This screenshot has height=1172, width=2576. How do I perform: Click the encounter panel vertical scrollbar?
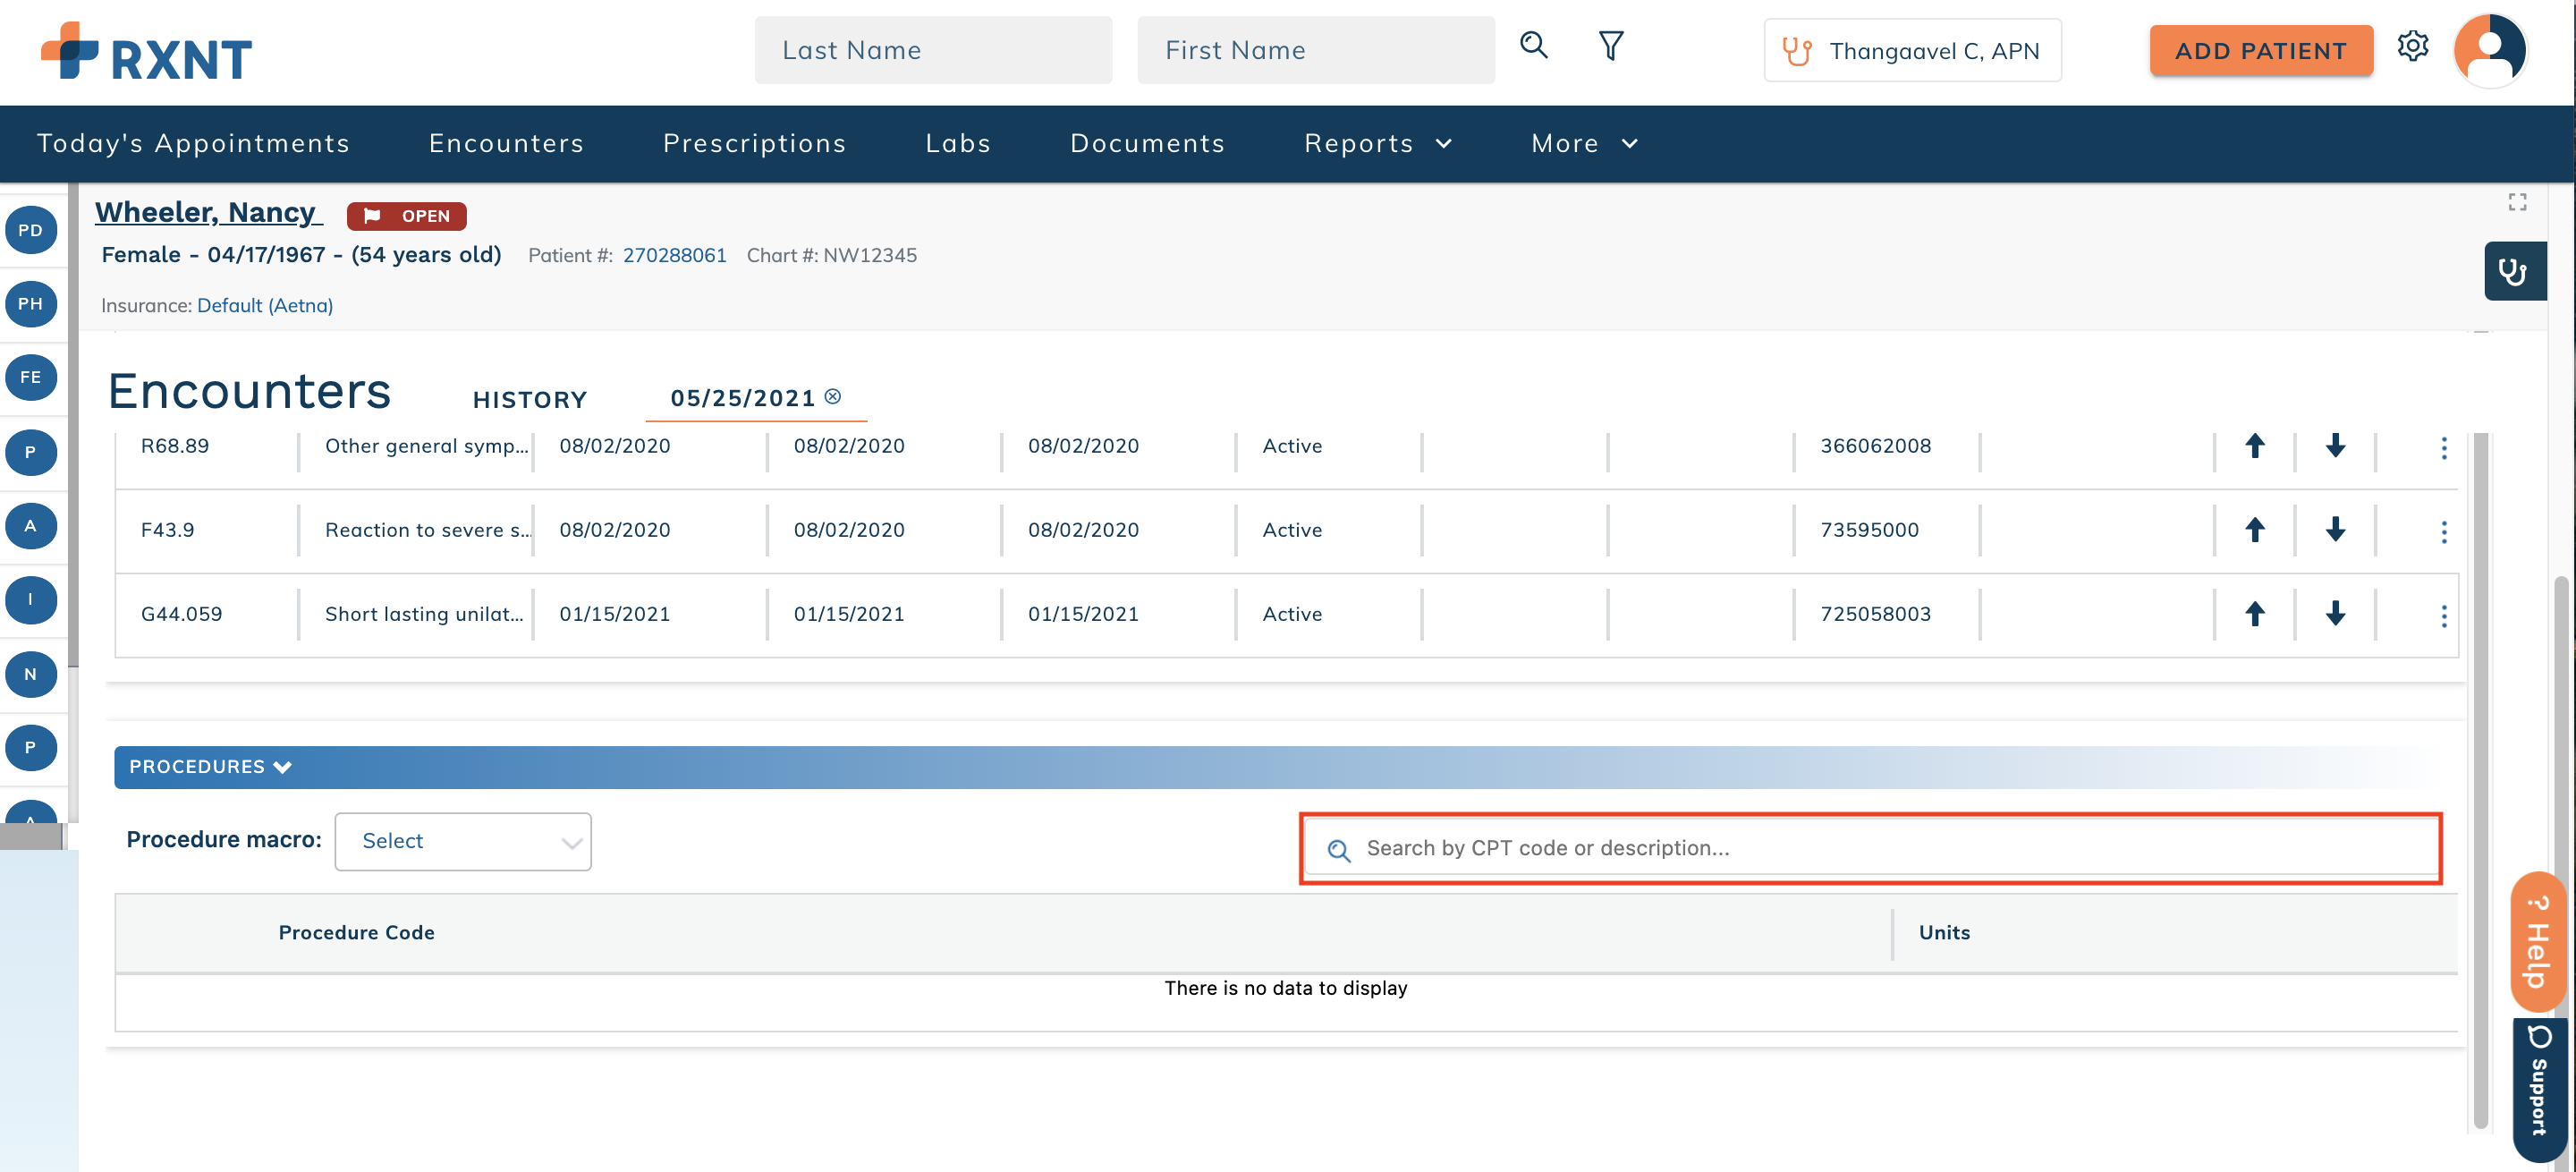click(x=2480, y=780)
